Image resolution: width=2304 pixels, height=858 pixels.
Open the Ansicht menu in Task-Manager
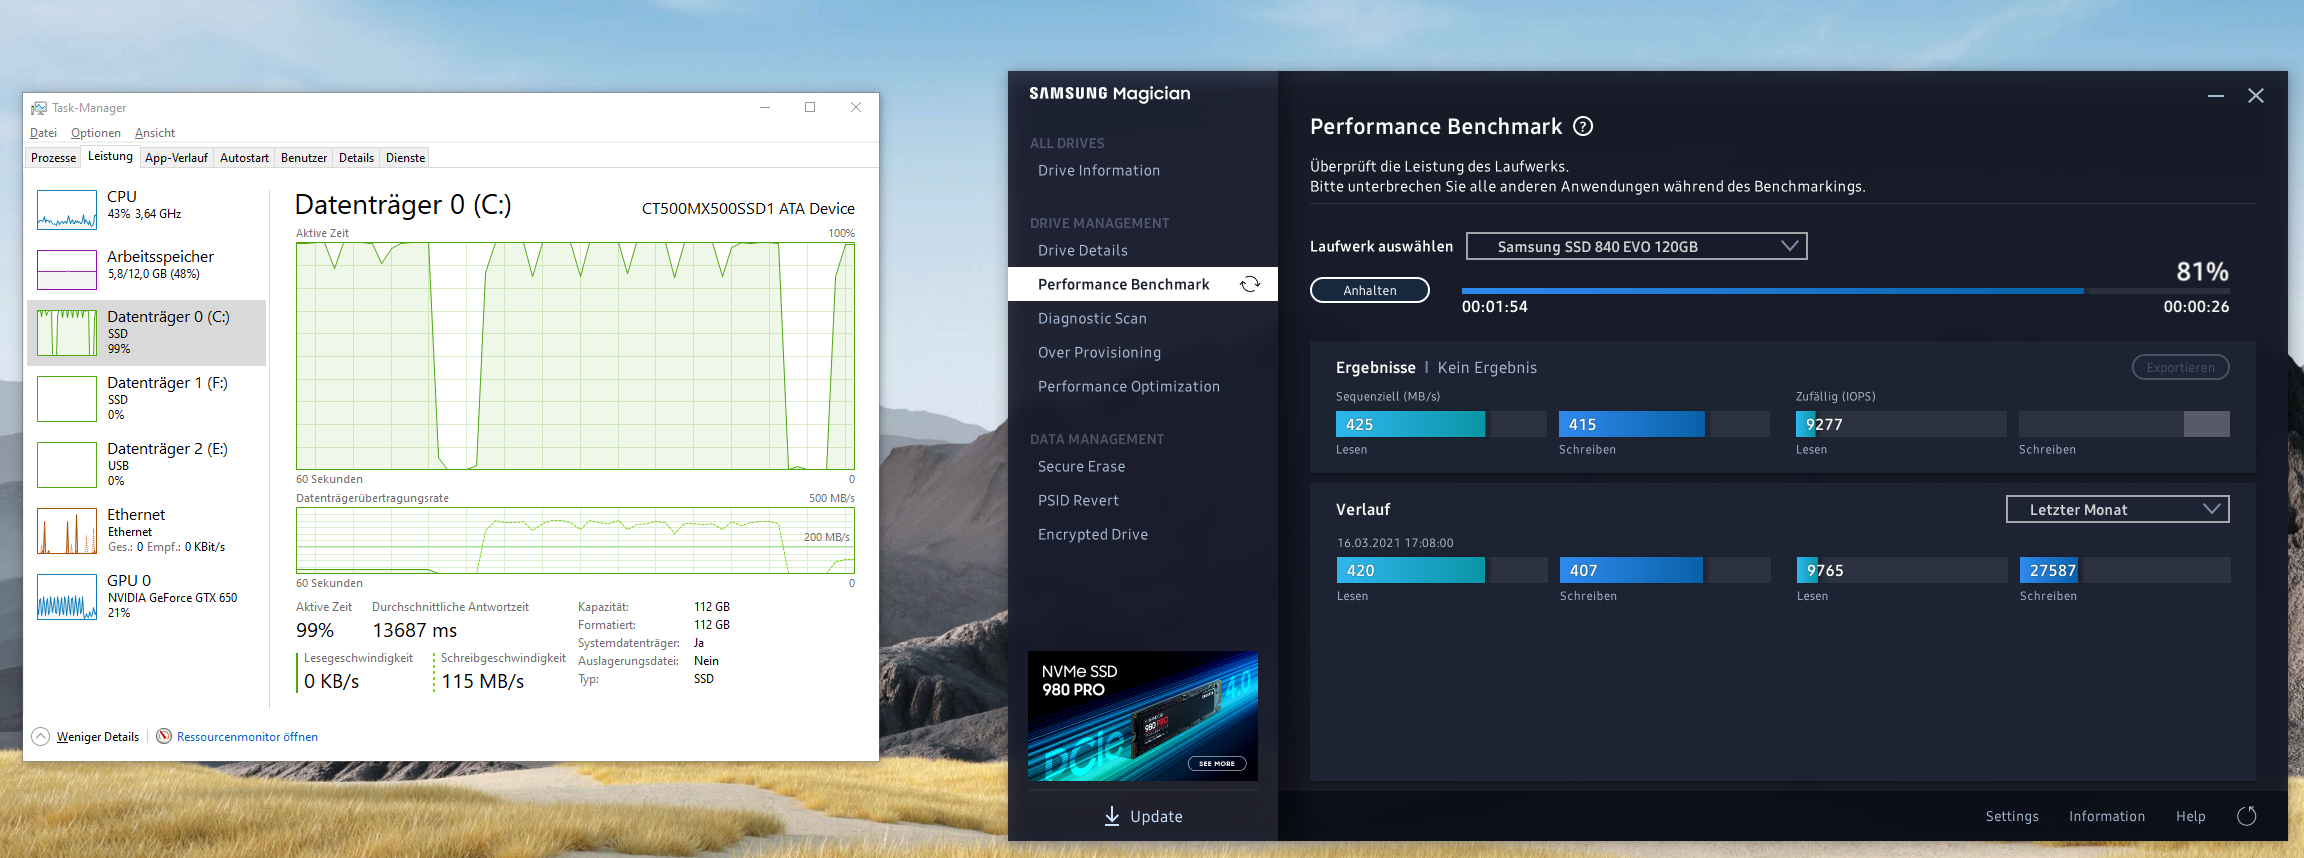(x=155, y=133)
